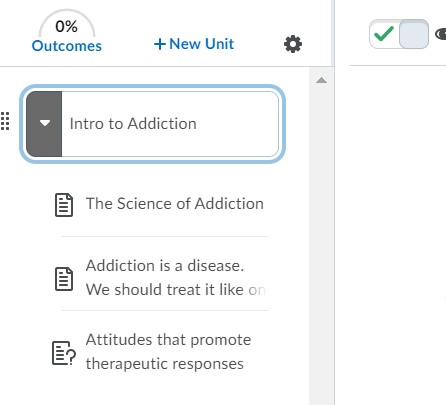Image resolution: width=446 pixels, height=405 pixels.
Task: Open the Attitudes that promote therapeutic responses quiz
Action: coord(168,351)
